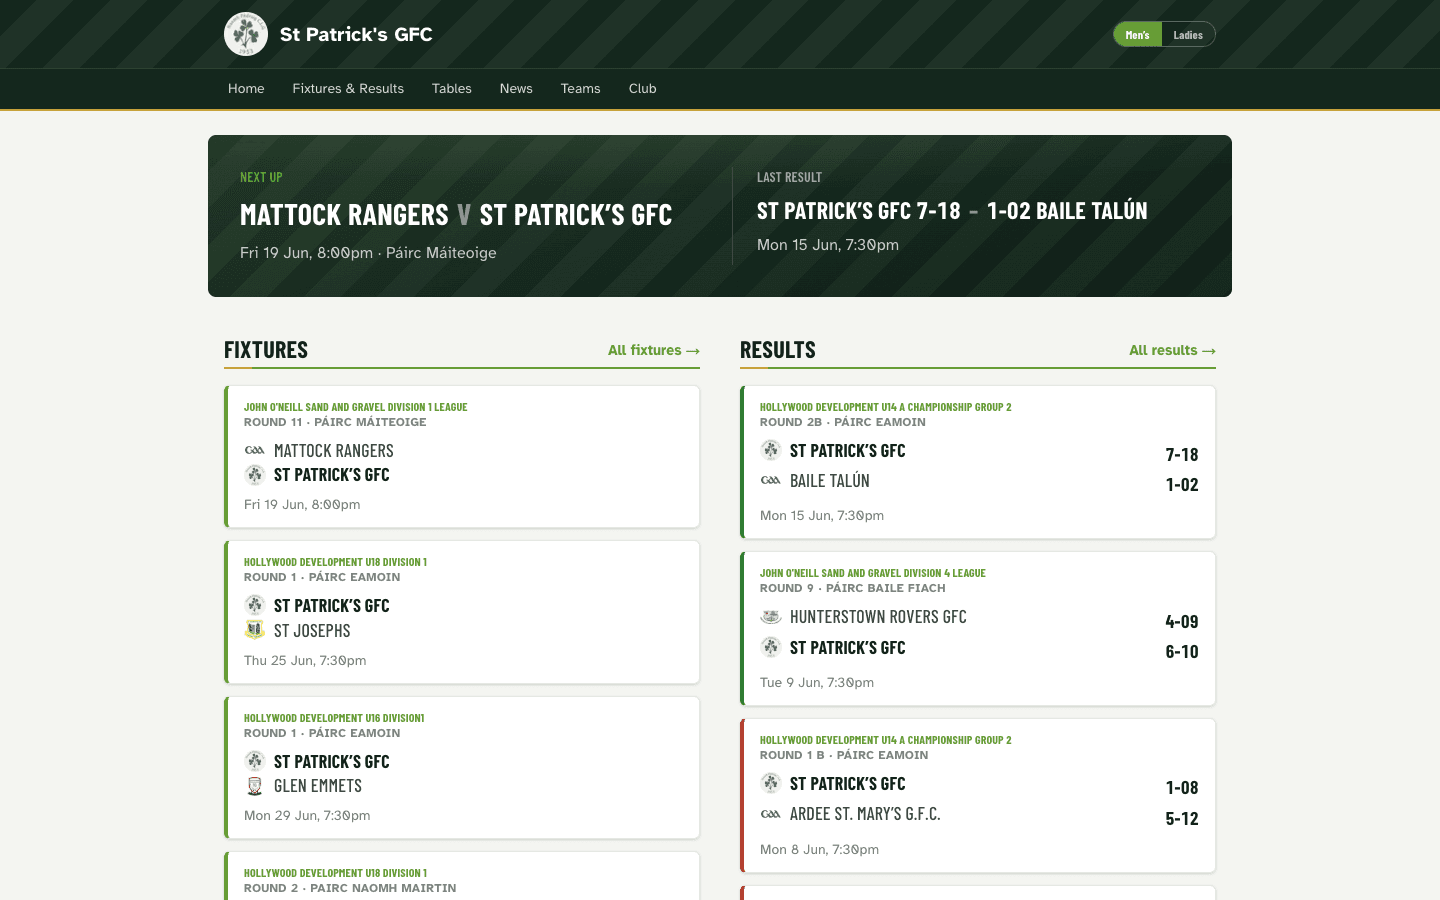
Task: Click the 'Mon 8 Jun, 7:30pm' result date
Action: pos(819,849)
